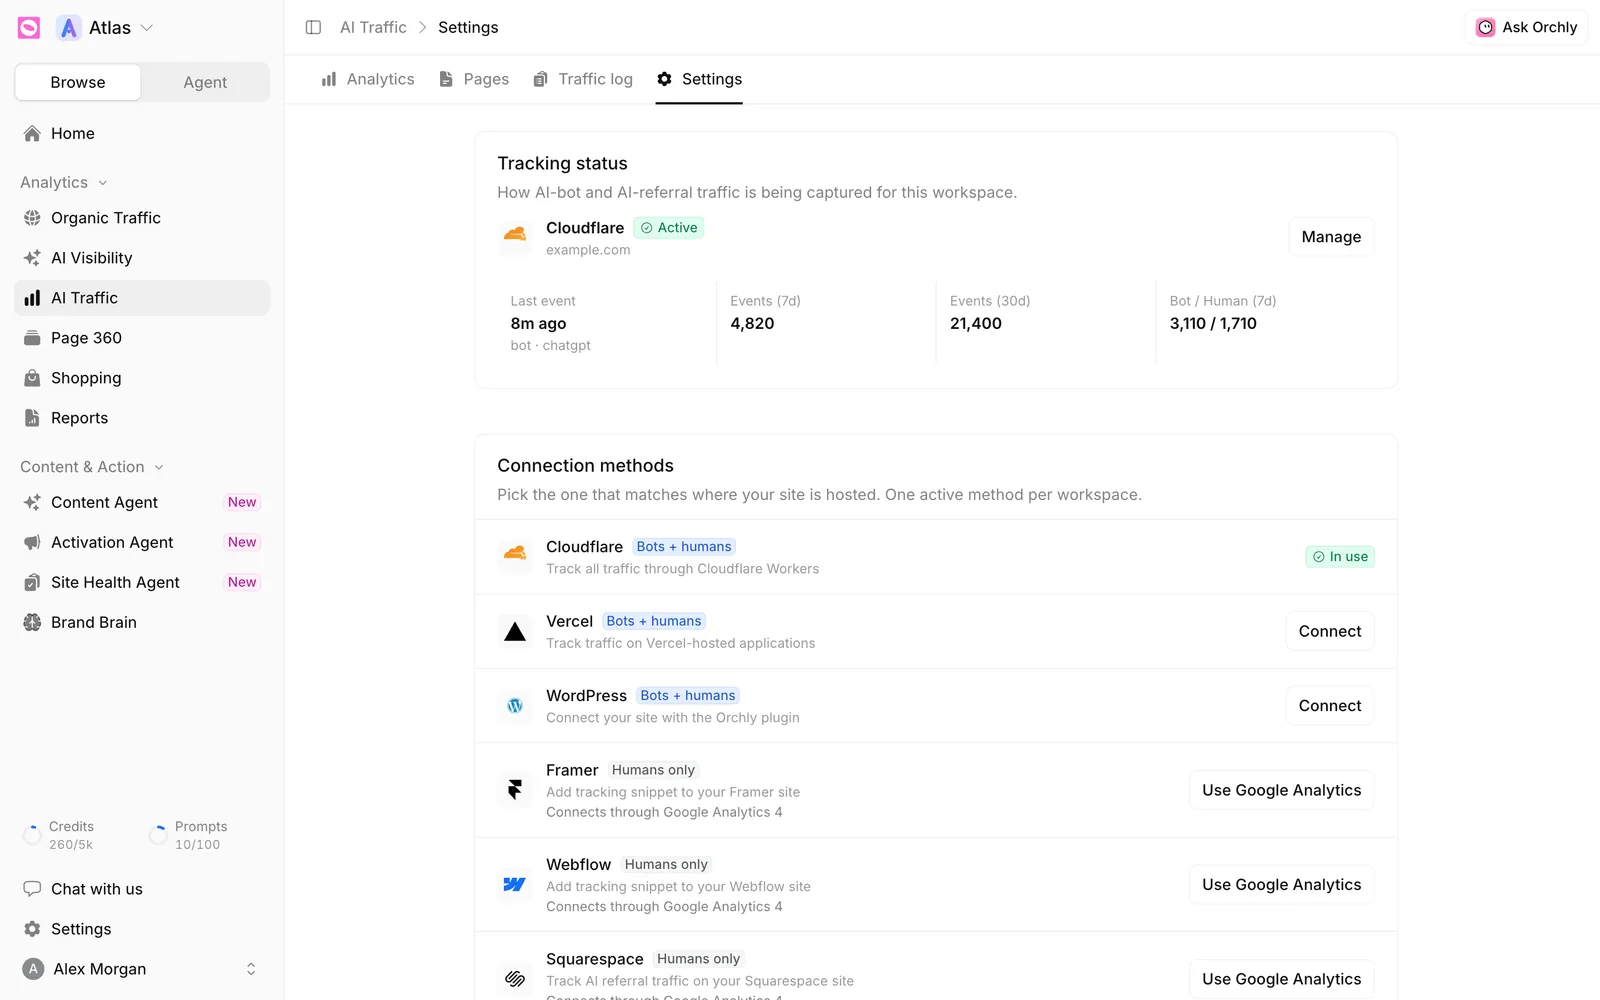
Task: Switch to Browse mode
Action: [78, 82]
